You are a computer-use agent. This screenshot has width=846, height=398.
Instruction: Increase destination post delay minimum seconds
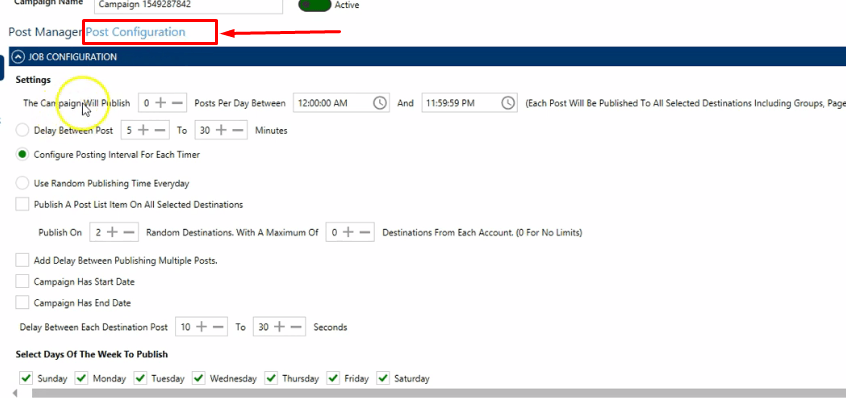(201, 327)
